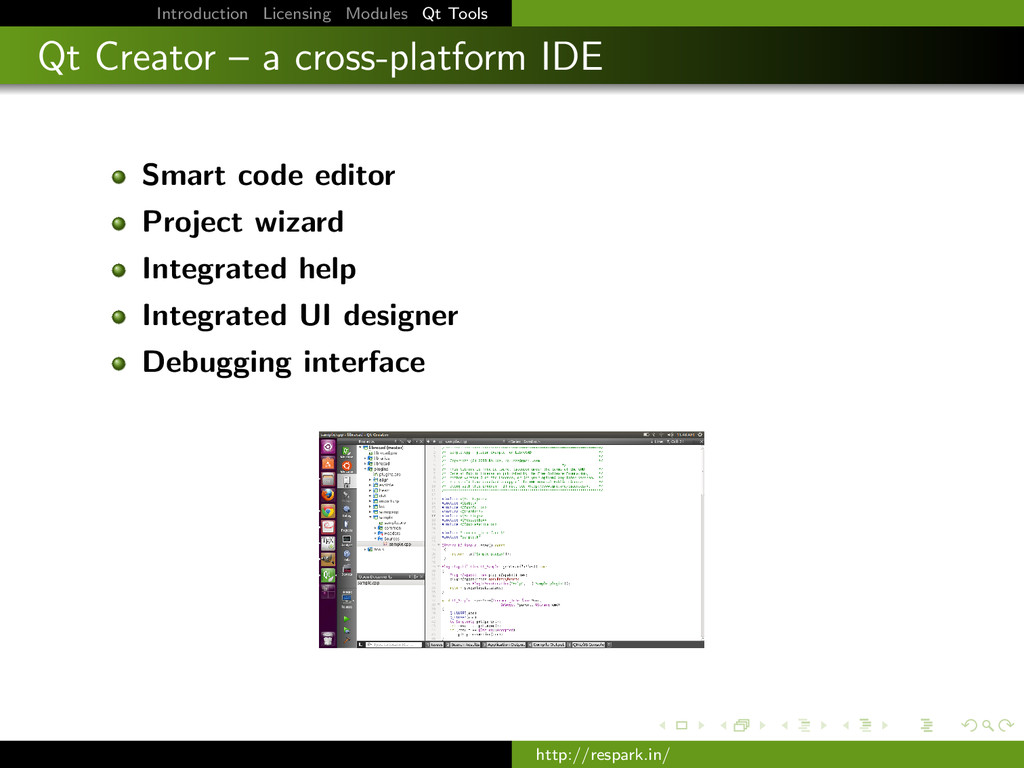The height and width of the screenshot is (768, 1024).
Task: Jump to the Introduction section
Action: coord(202,14)
